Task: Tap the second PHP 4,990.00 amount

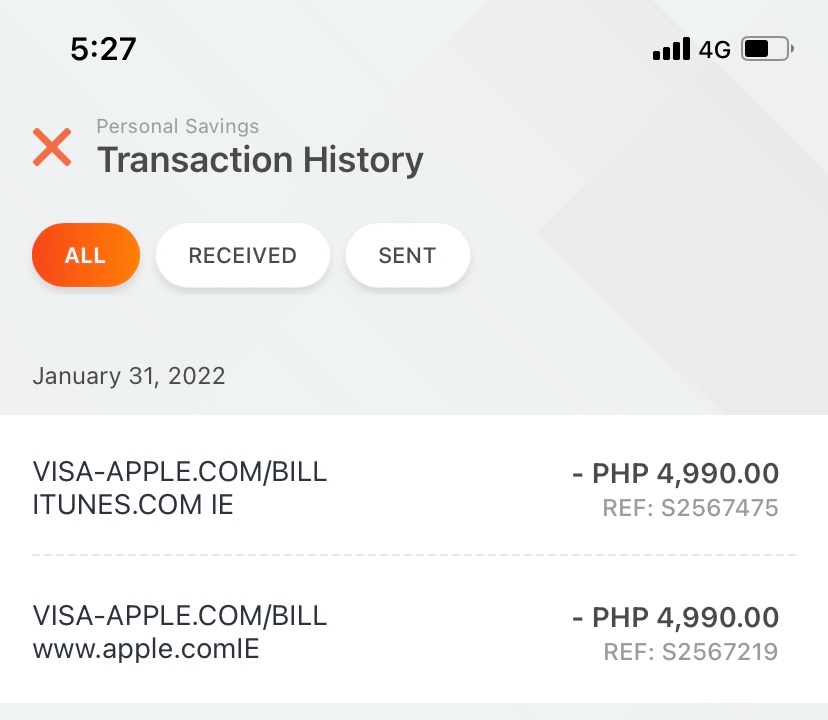Action: [x=675, y=617]
